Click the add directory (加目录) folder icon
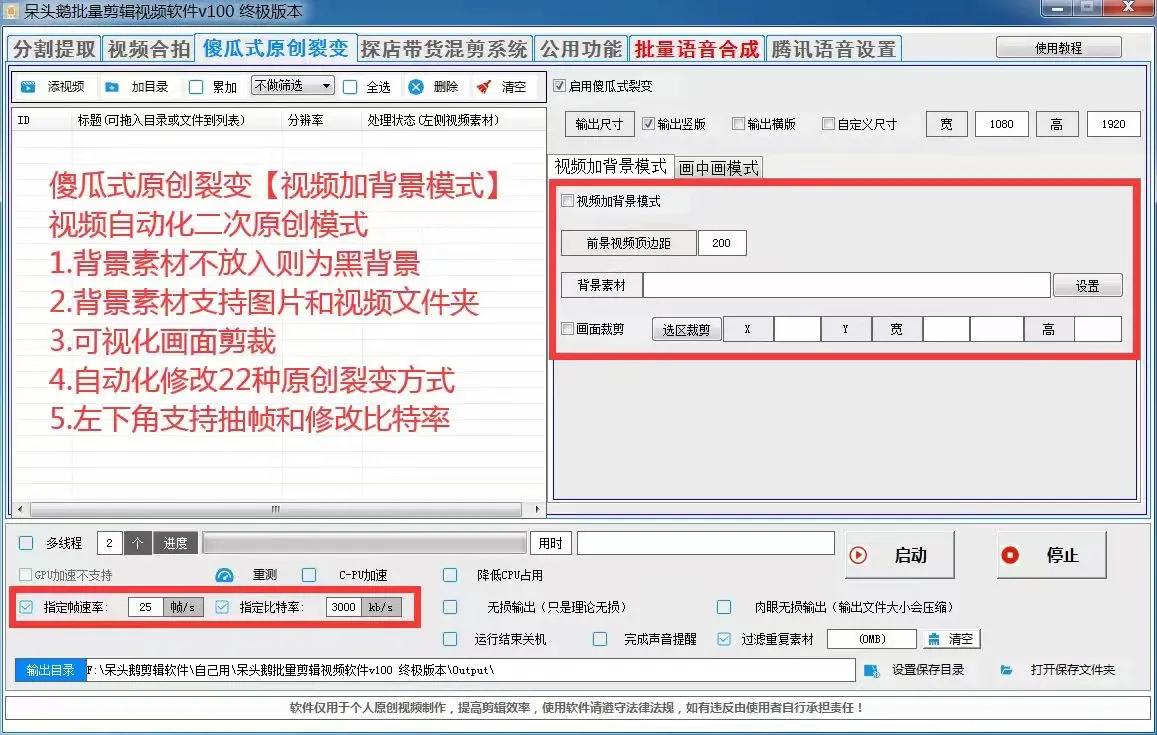1157x735 pixels. [112, 87]
